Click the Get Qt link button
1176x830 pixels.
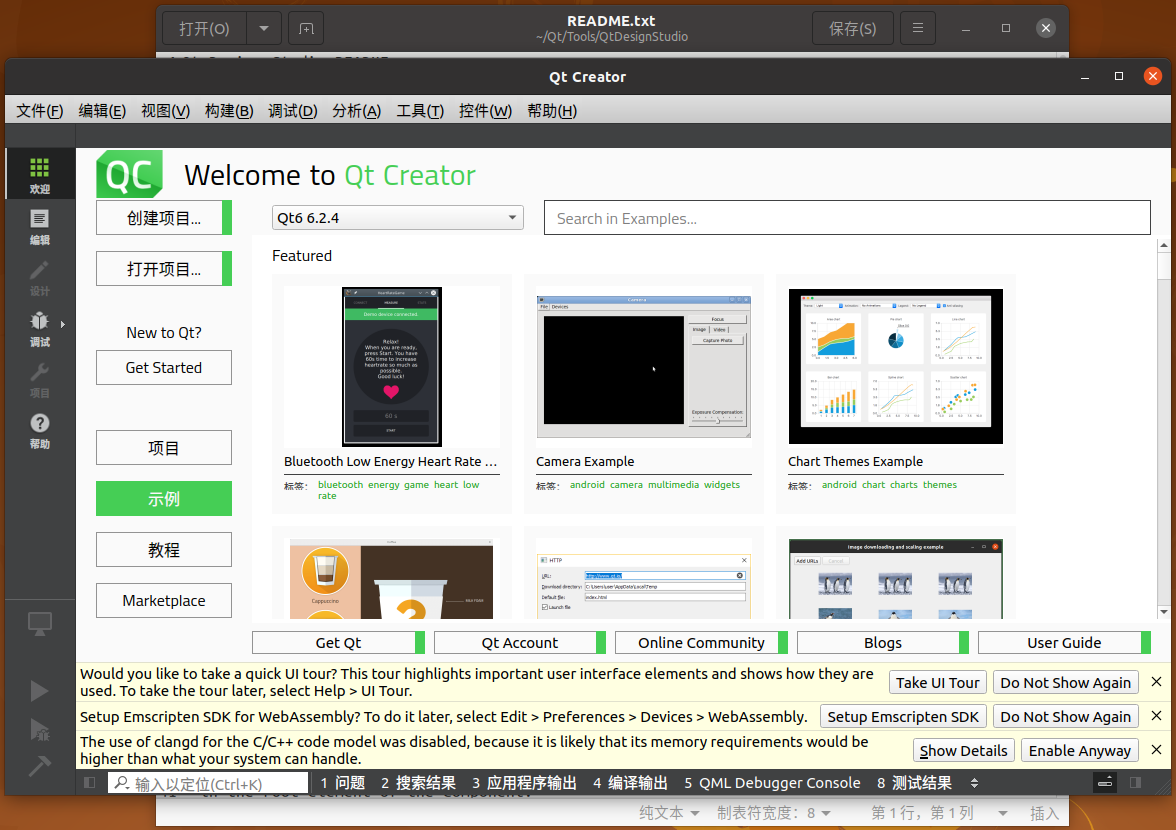338,643
